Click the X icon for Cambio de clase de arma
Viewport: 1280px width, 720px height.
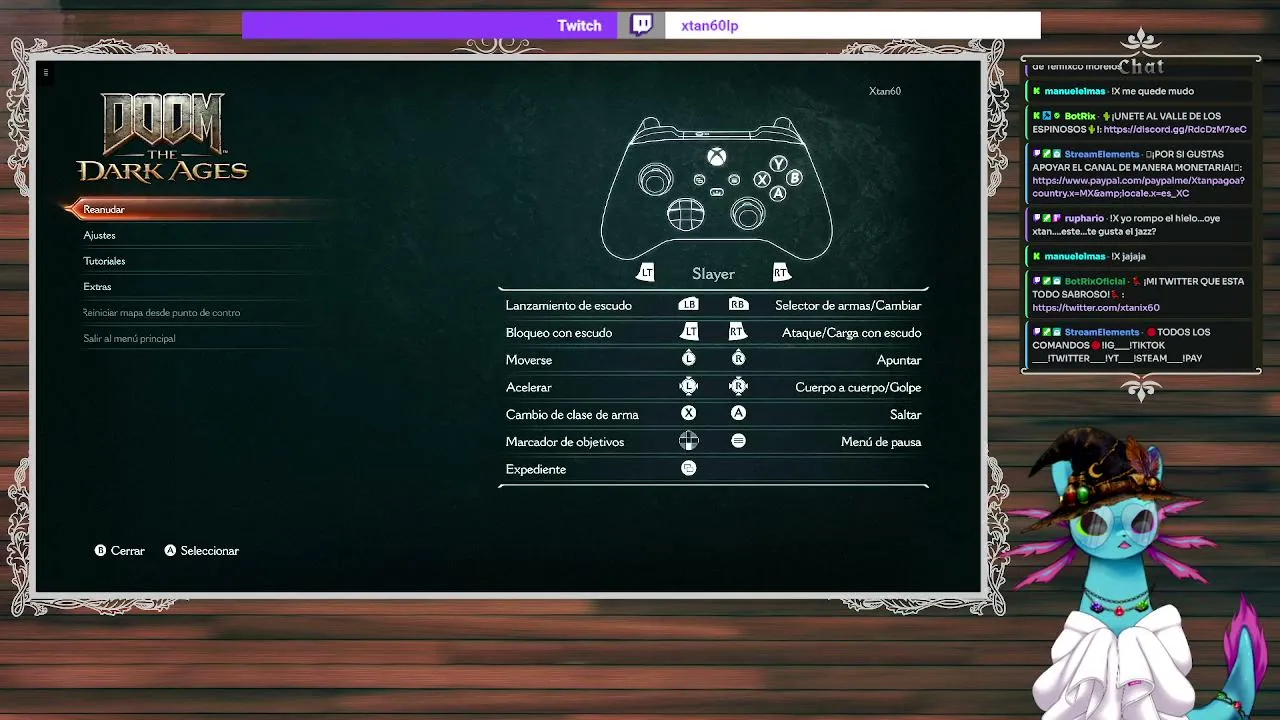point(688,413)
